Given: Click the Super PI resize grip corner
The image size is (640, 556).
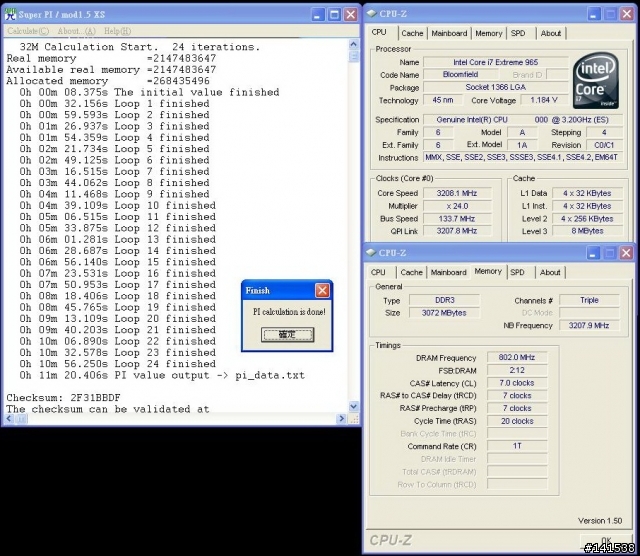Looking at the screenshot, I should [x=354, y=418].
